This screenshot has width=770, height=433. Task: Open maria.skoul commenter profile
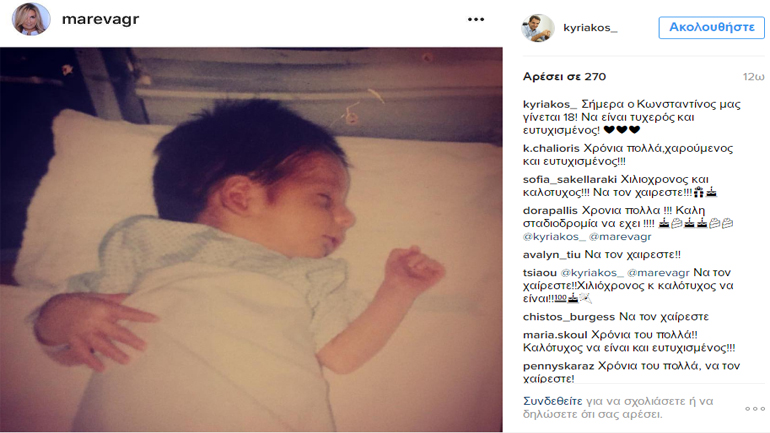click(x=555, y=335)
